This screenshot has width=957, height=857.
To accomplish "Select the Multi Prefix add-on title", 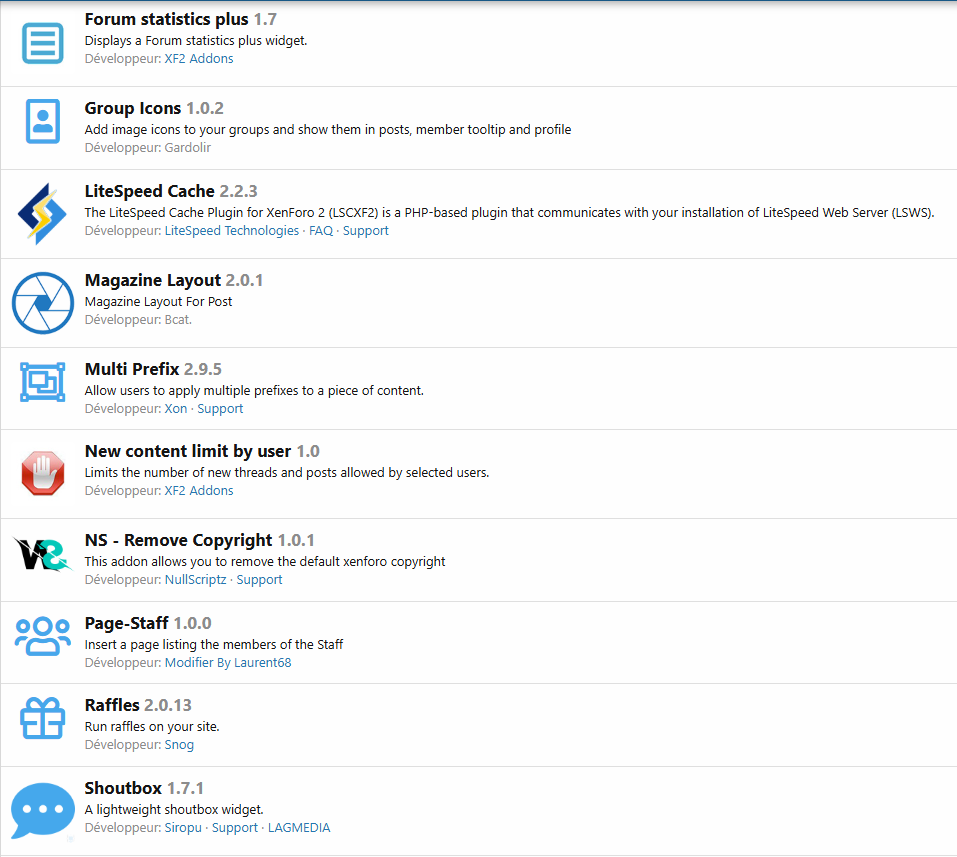I will point(132,369).
